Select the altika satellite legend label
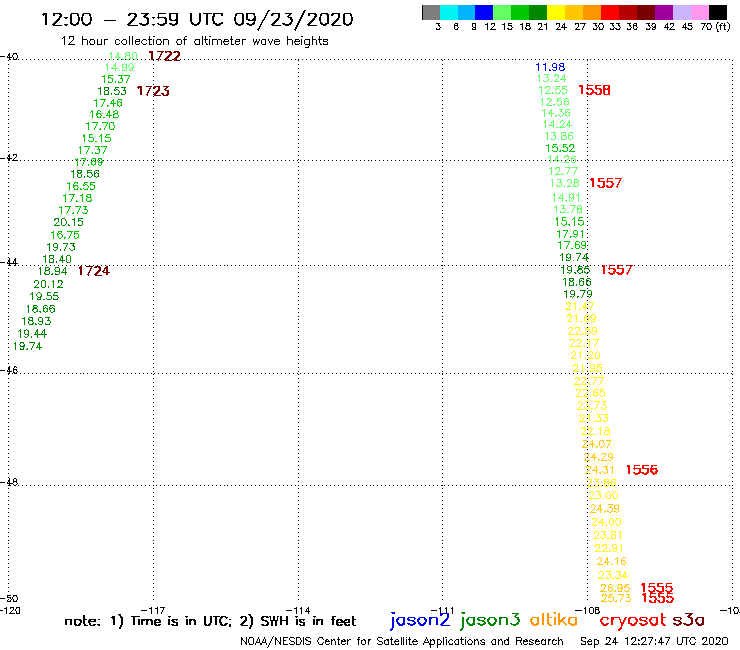 [x=554, y=619]
